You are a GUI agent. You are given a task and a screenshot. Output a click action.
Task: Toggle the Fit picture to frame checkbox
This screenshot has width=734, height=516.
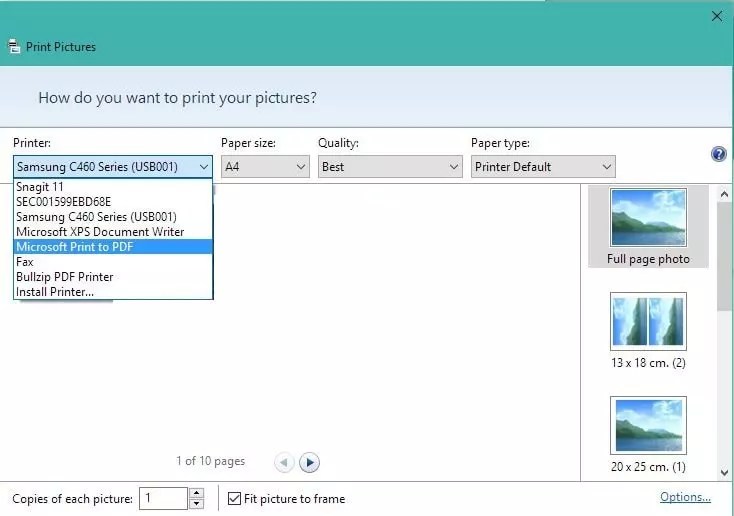coord(234,498)
